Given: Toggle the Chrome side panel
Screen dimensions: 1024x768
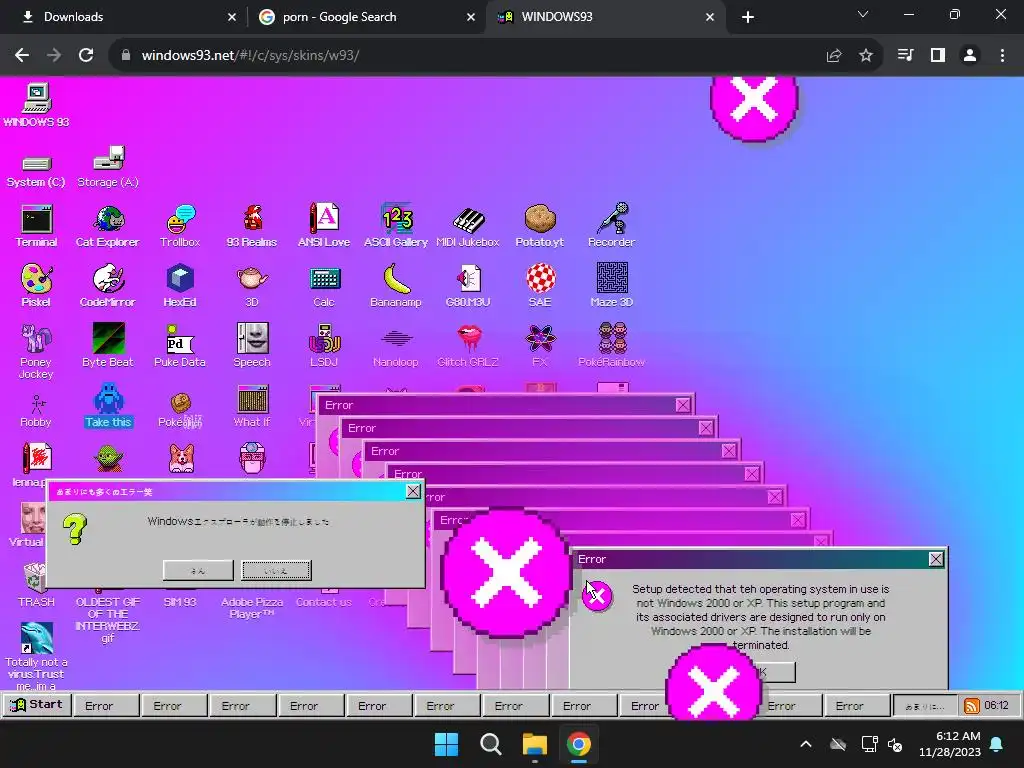Looking at the screenshot, I should click(x=938, y=55).
